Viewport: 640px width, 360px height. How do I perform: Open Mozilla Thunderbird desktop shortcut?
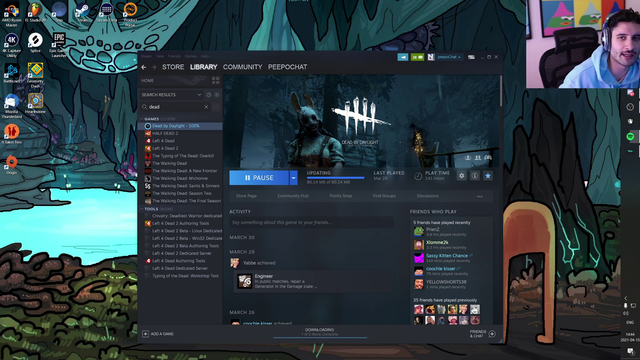11,106
